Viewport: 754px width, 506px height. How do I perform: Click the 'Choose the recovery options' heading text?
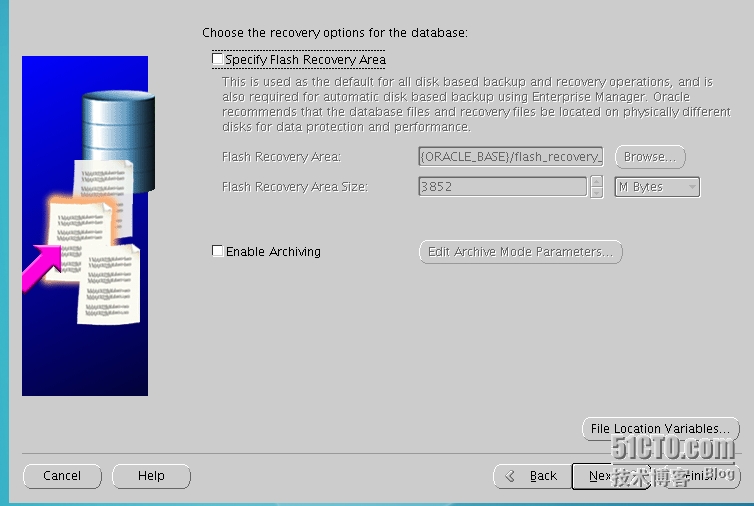pyautogui.click(x=335, y=33)
